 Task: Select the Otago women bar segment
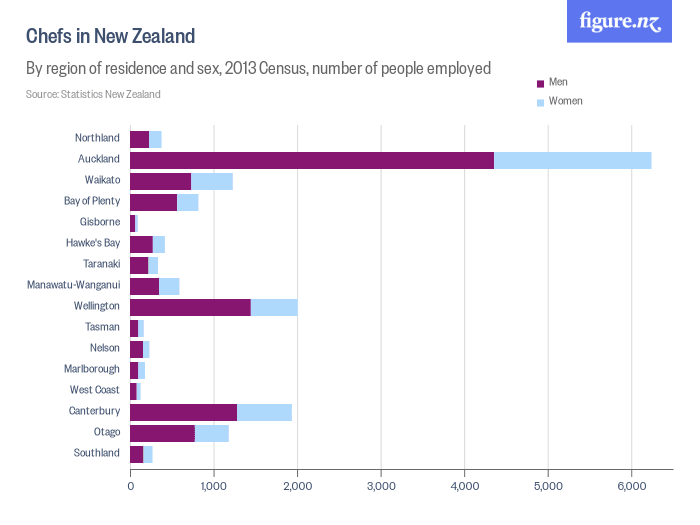click(x=212, y=432)
